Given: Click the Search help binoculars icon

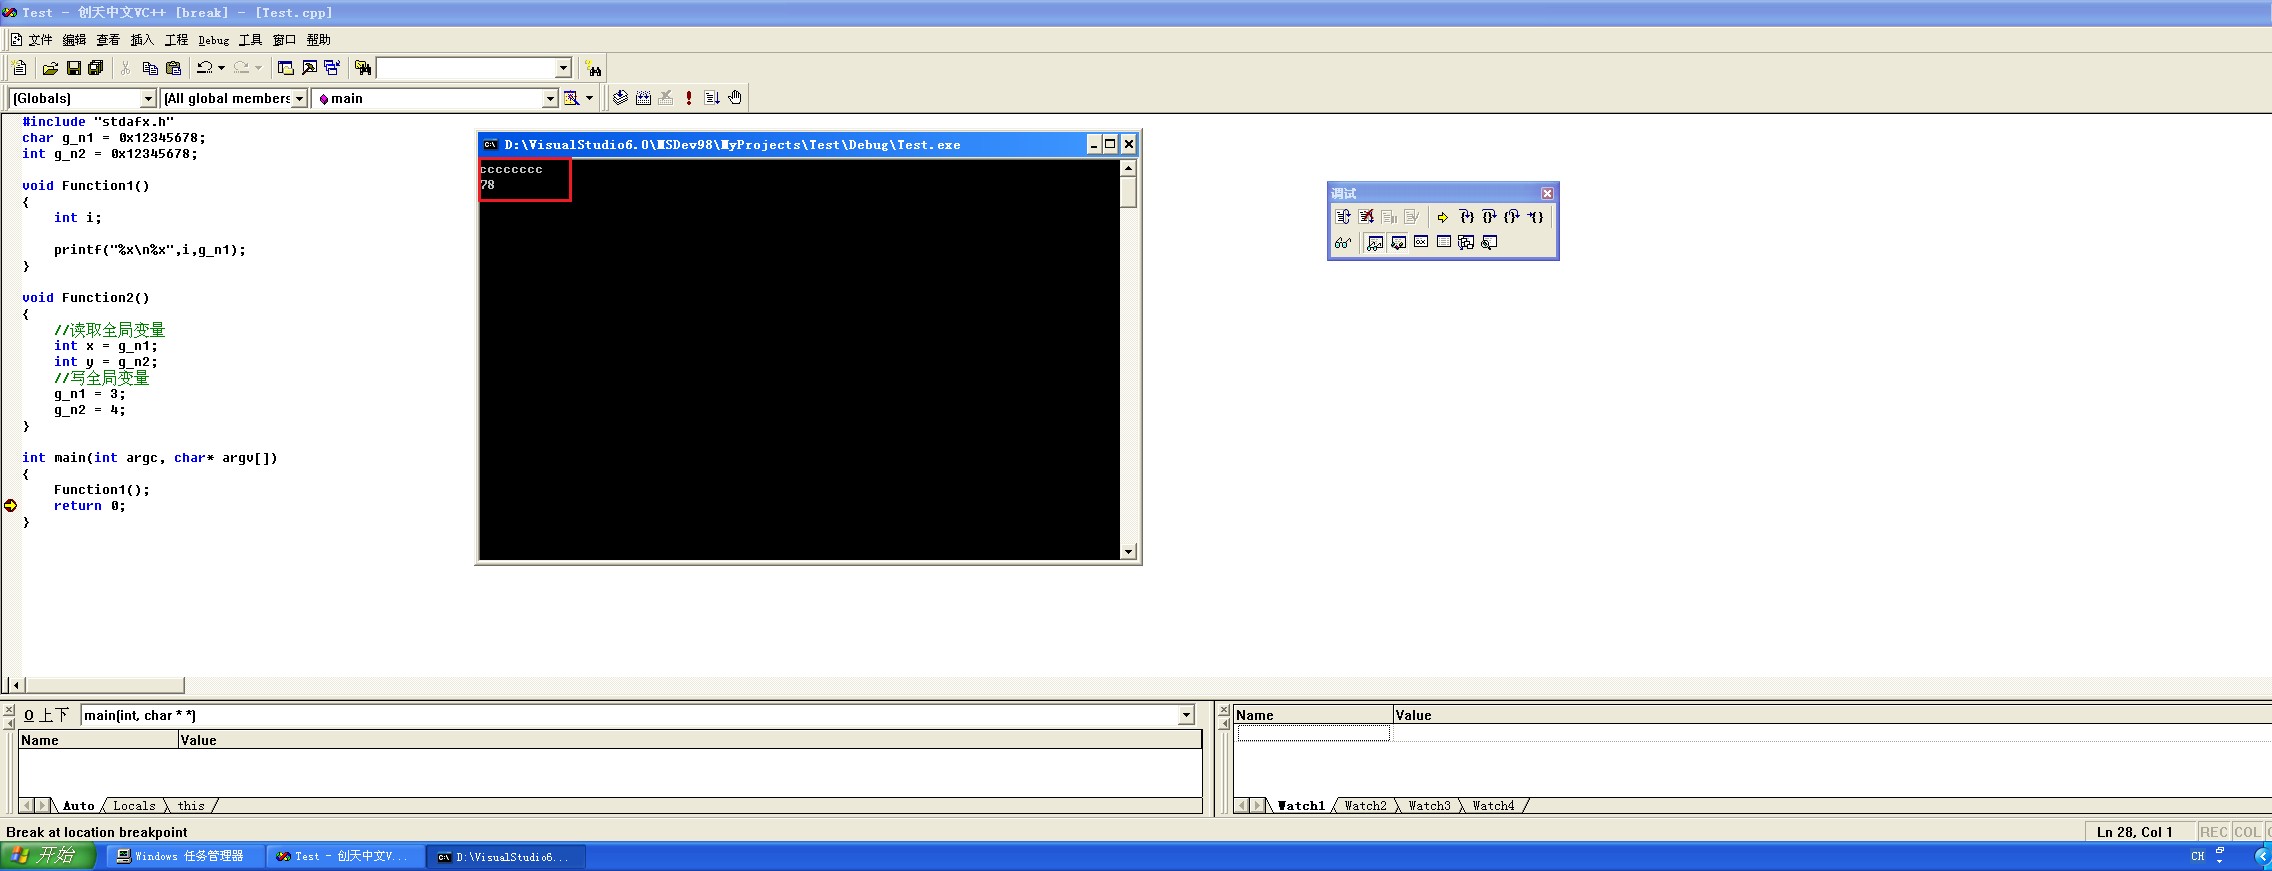Looking at the screenshot, I should coord(594,68).
